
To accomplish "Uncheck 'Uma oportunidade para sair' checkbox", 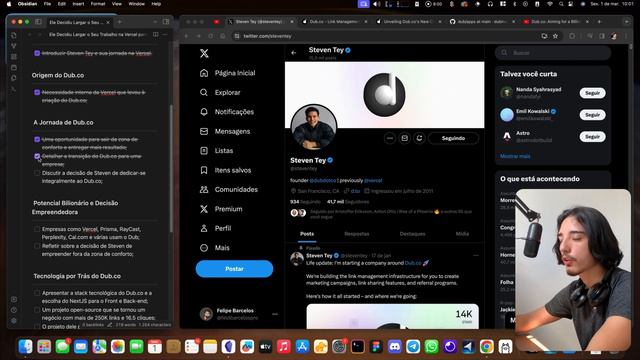I will pyautogui.click(x=37, y=140).
